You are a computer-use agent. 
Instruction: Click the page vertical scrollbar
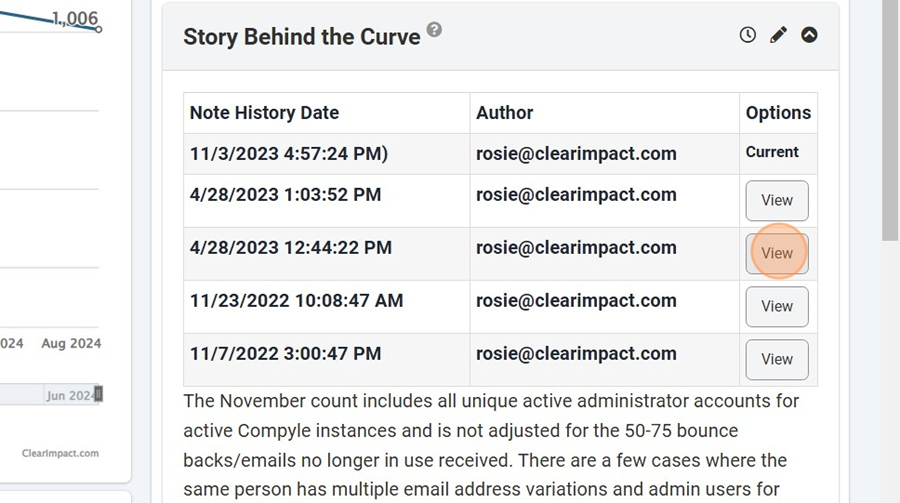(890, 121)
